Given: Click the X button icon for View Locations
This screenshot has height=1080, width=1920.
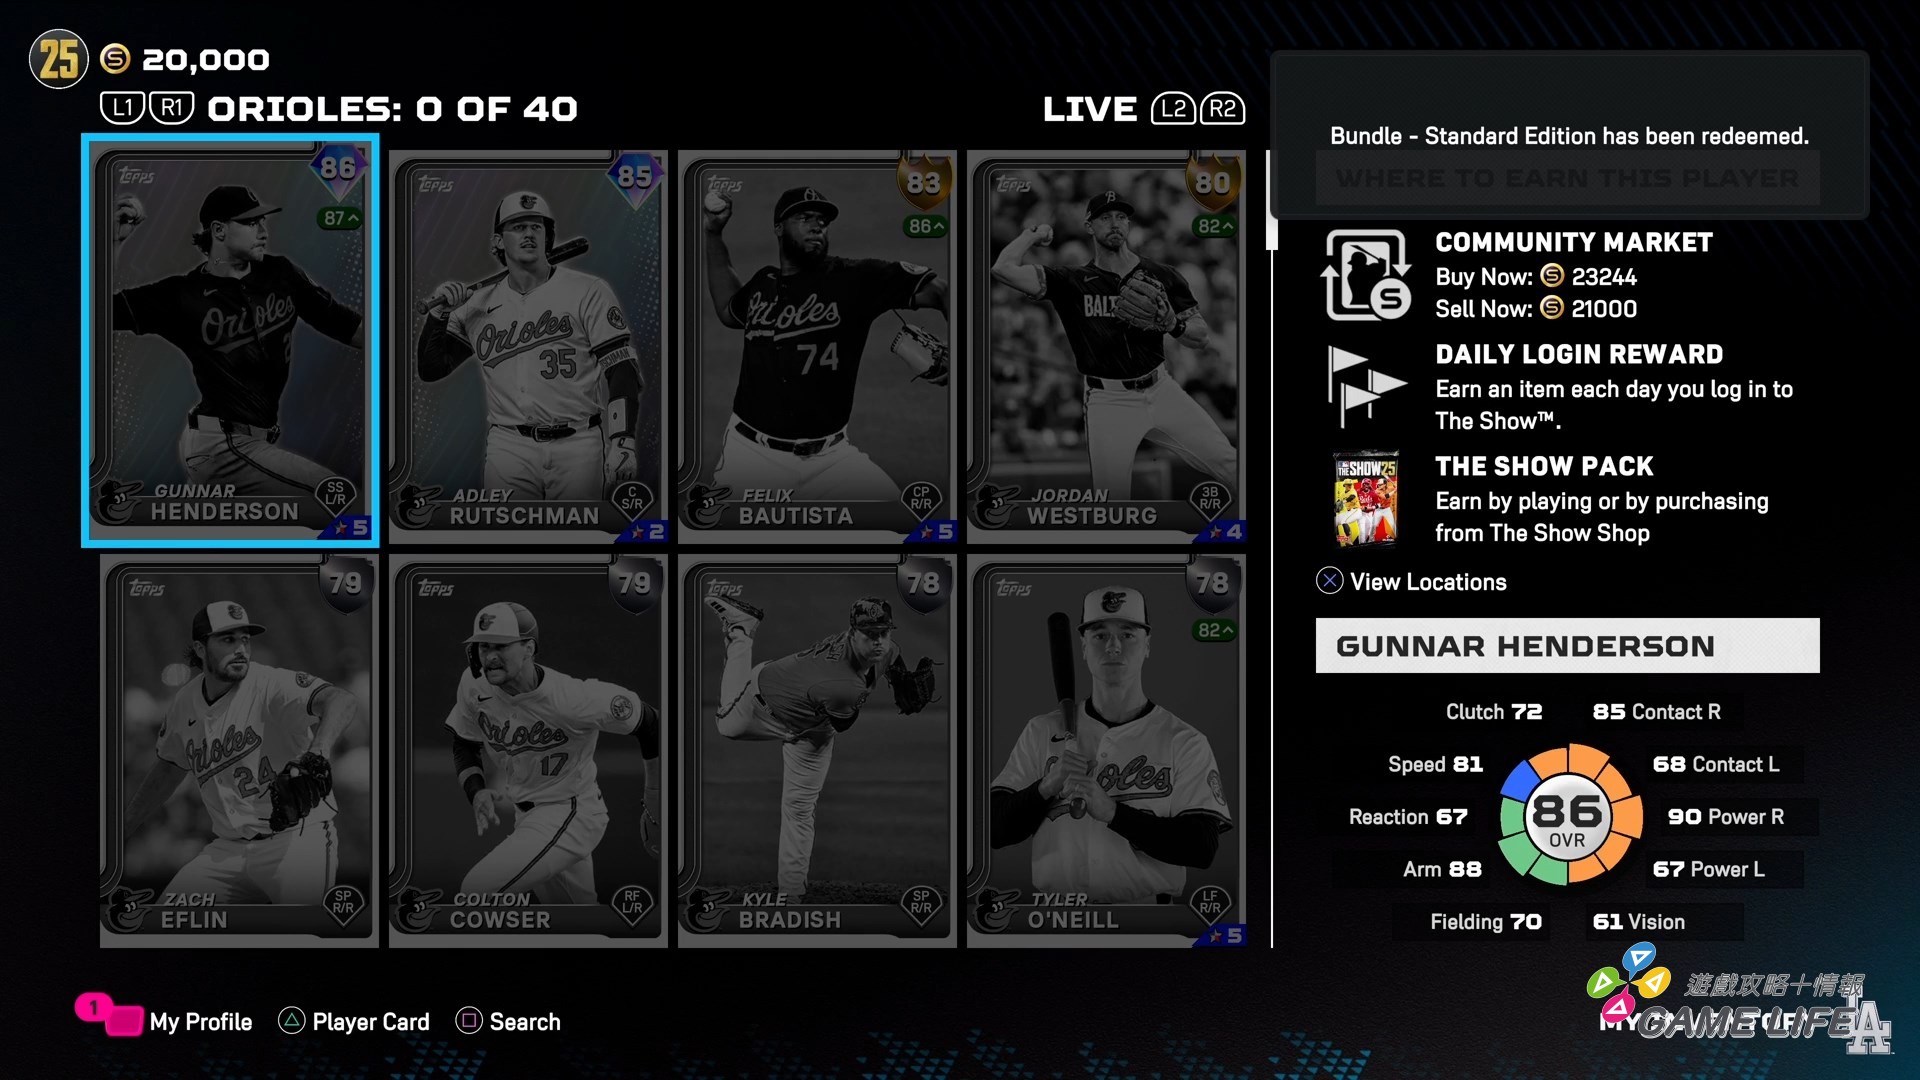Looking at the screenshot, I should pyautogui.click(x=1329, y=581).
